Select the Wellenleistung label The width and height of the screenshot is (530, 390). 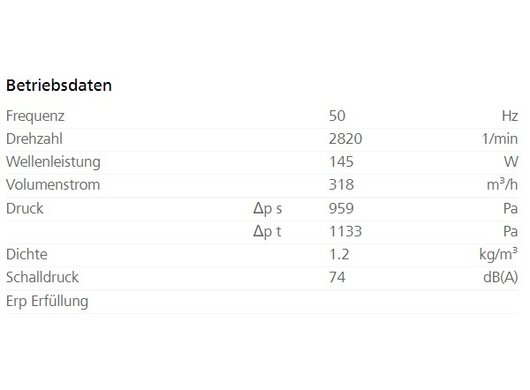tap(53, 162)
